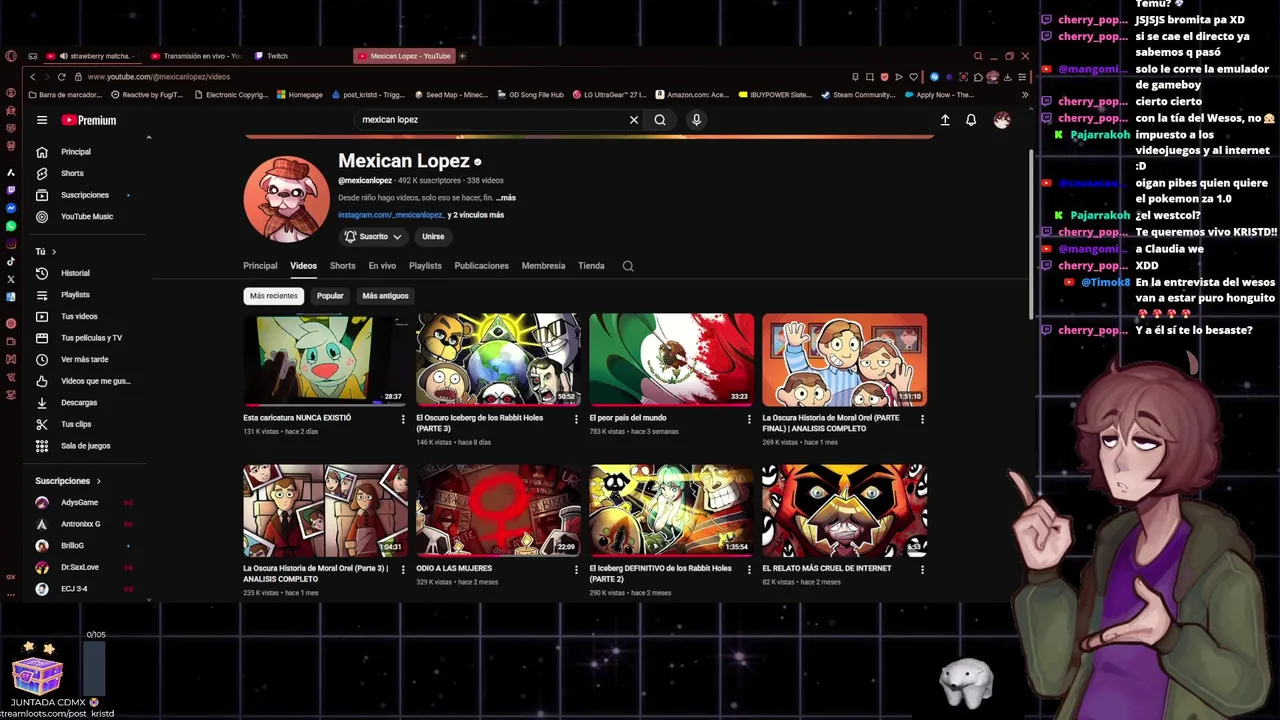Run search with the magnifier button
This screenshot has height=720, width=1280.
[660, 120]
